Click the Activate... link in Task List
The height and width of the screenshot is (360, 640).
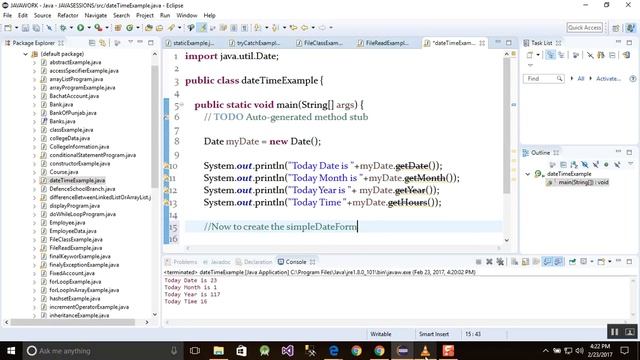[609, 78]
